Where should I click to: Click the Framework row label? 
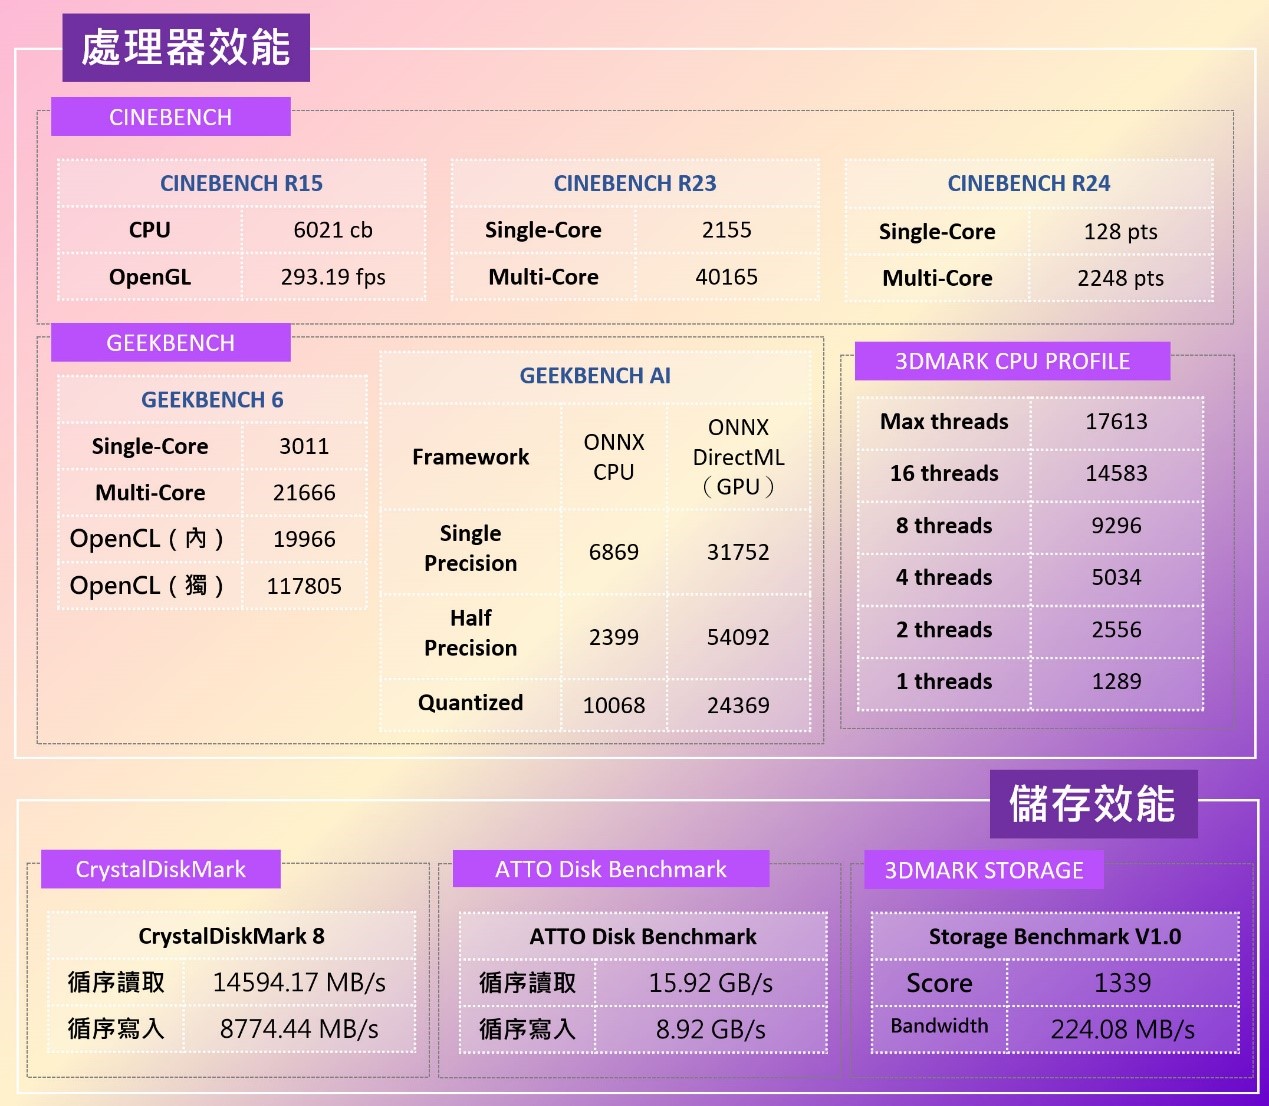470,457
